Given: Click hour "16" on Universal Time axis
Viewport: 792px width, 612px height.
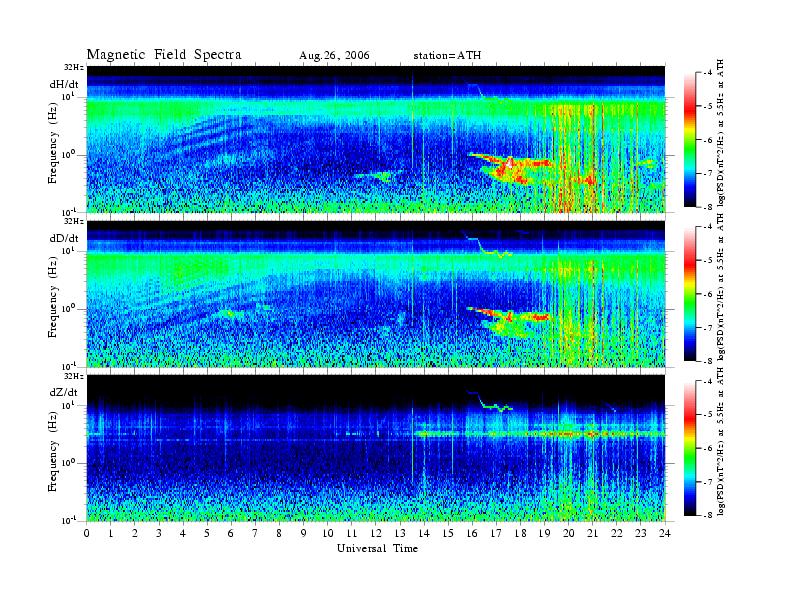Looking at the screenshot, I should click(x=472, y=533).
